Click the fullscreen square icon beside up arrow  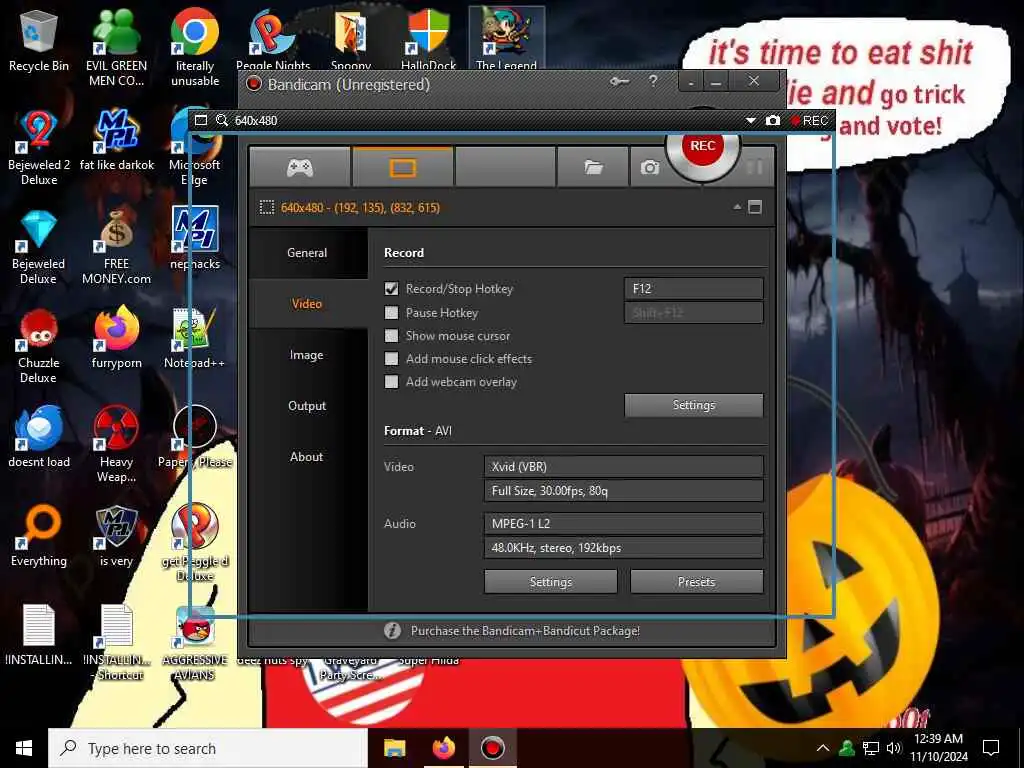(x=755, y=207)
